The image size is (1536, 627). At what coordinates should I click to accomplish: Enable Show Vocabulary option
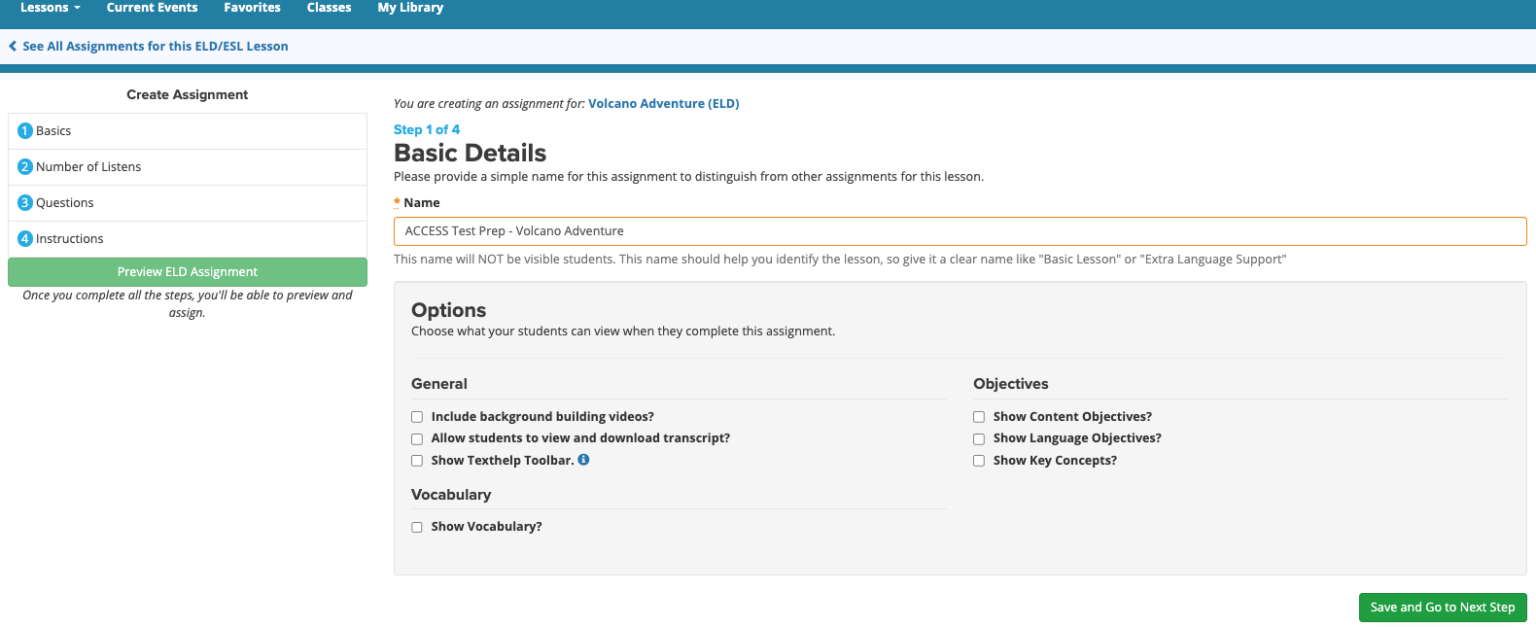click(x=417, y=526)
